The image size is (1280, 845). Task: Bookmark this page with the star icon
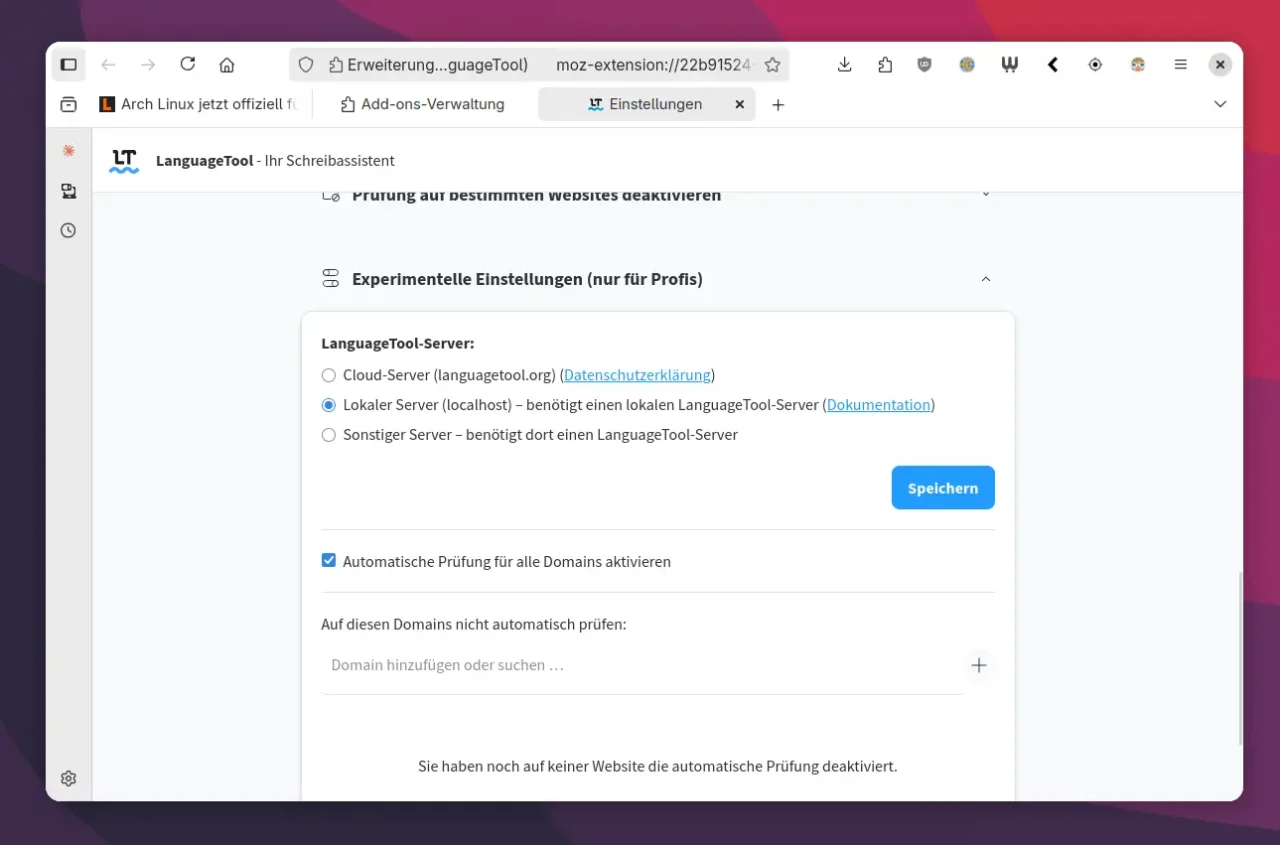[772, 65]
